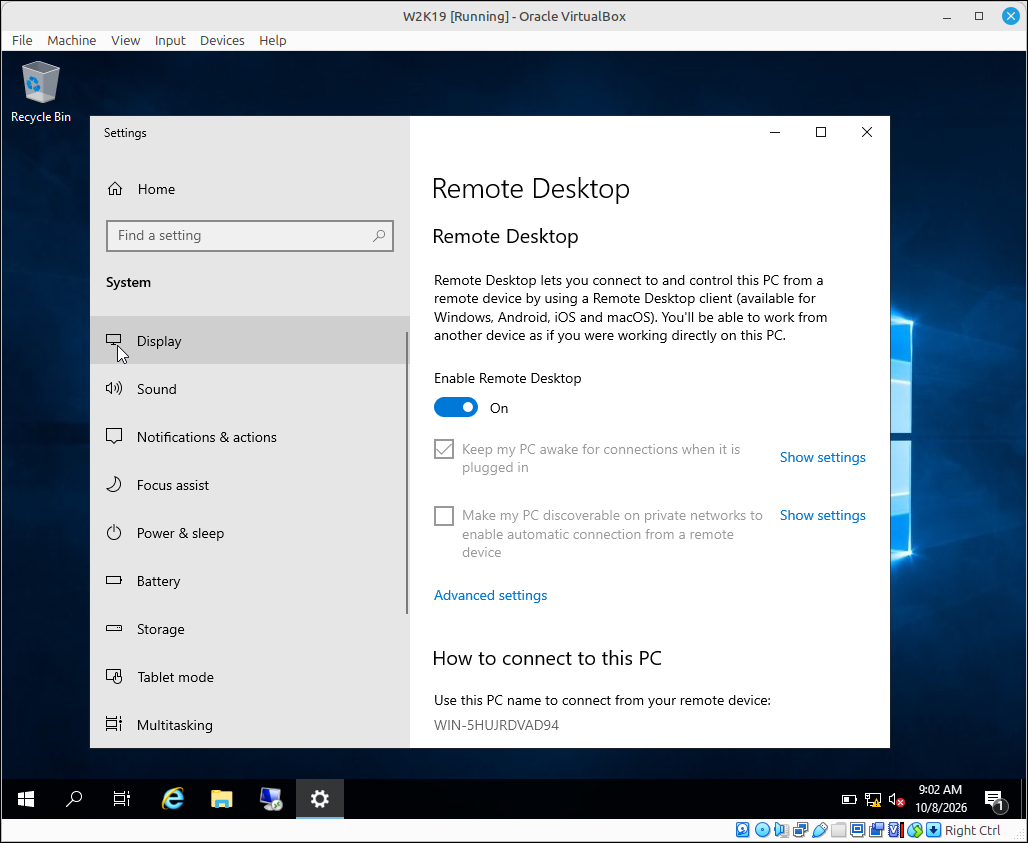Click the VirtualBox network adapters status icon
This screenshot has width=1028, height=843.
tap(801, 830)
